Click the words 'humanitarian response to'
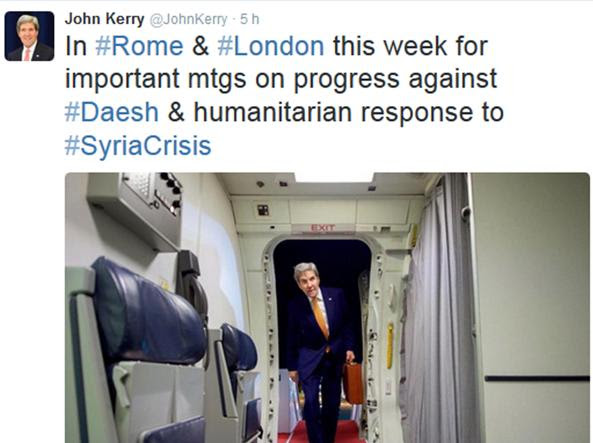 coord(349,112)
